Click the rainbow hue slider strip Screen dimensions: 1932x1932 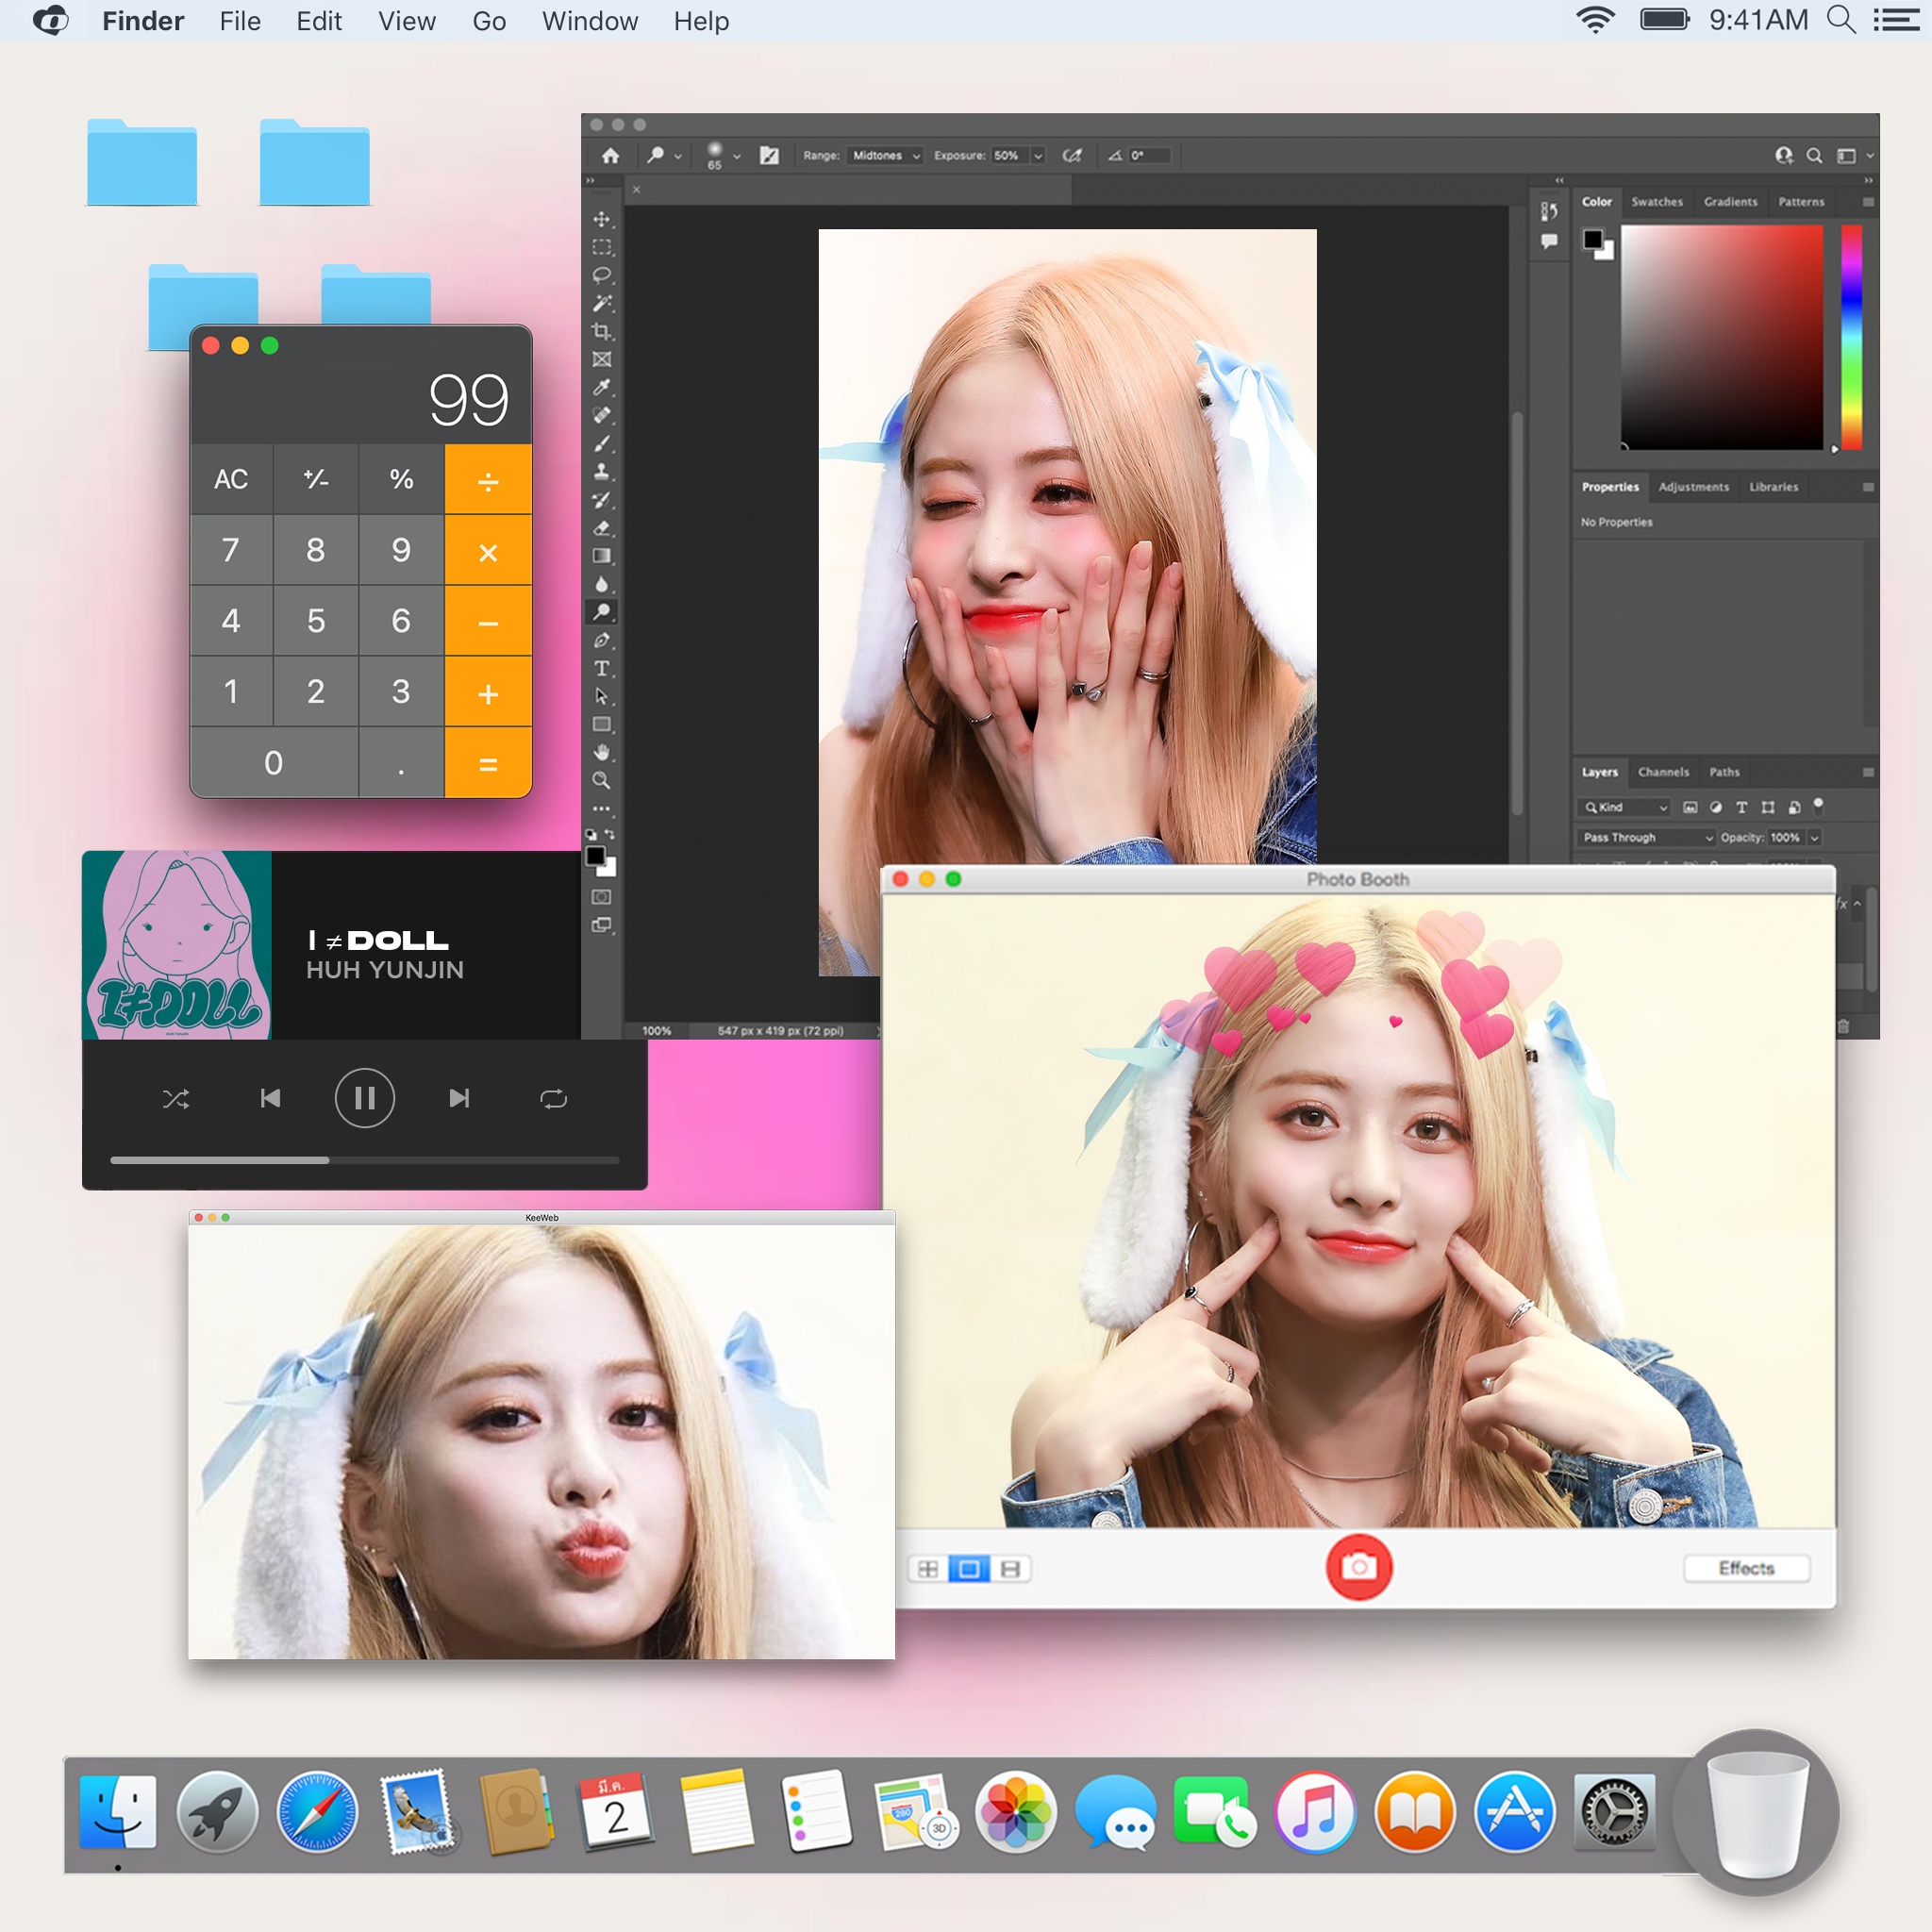1851,337
